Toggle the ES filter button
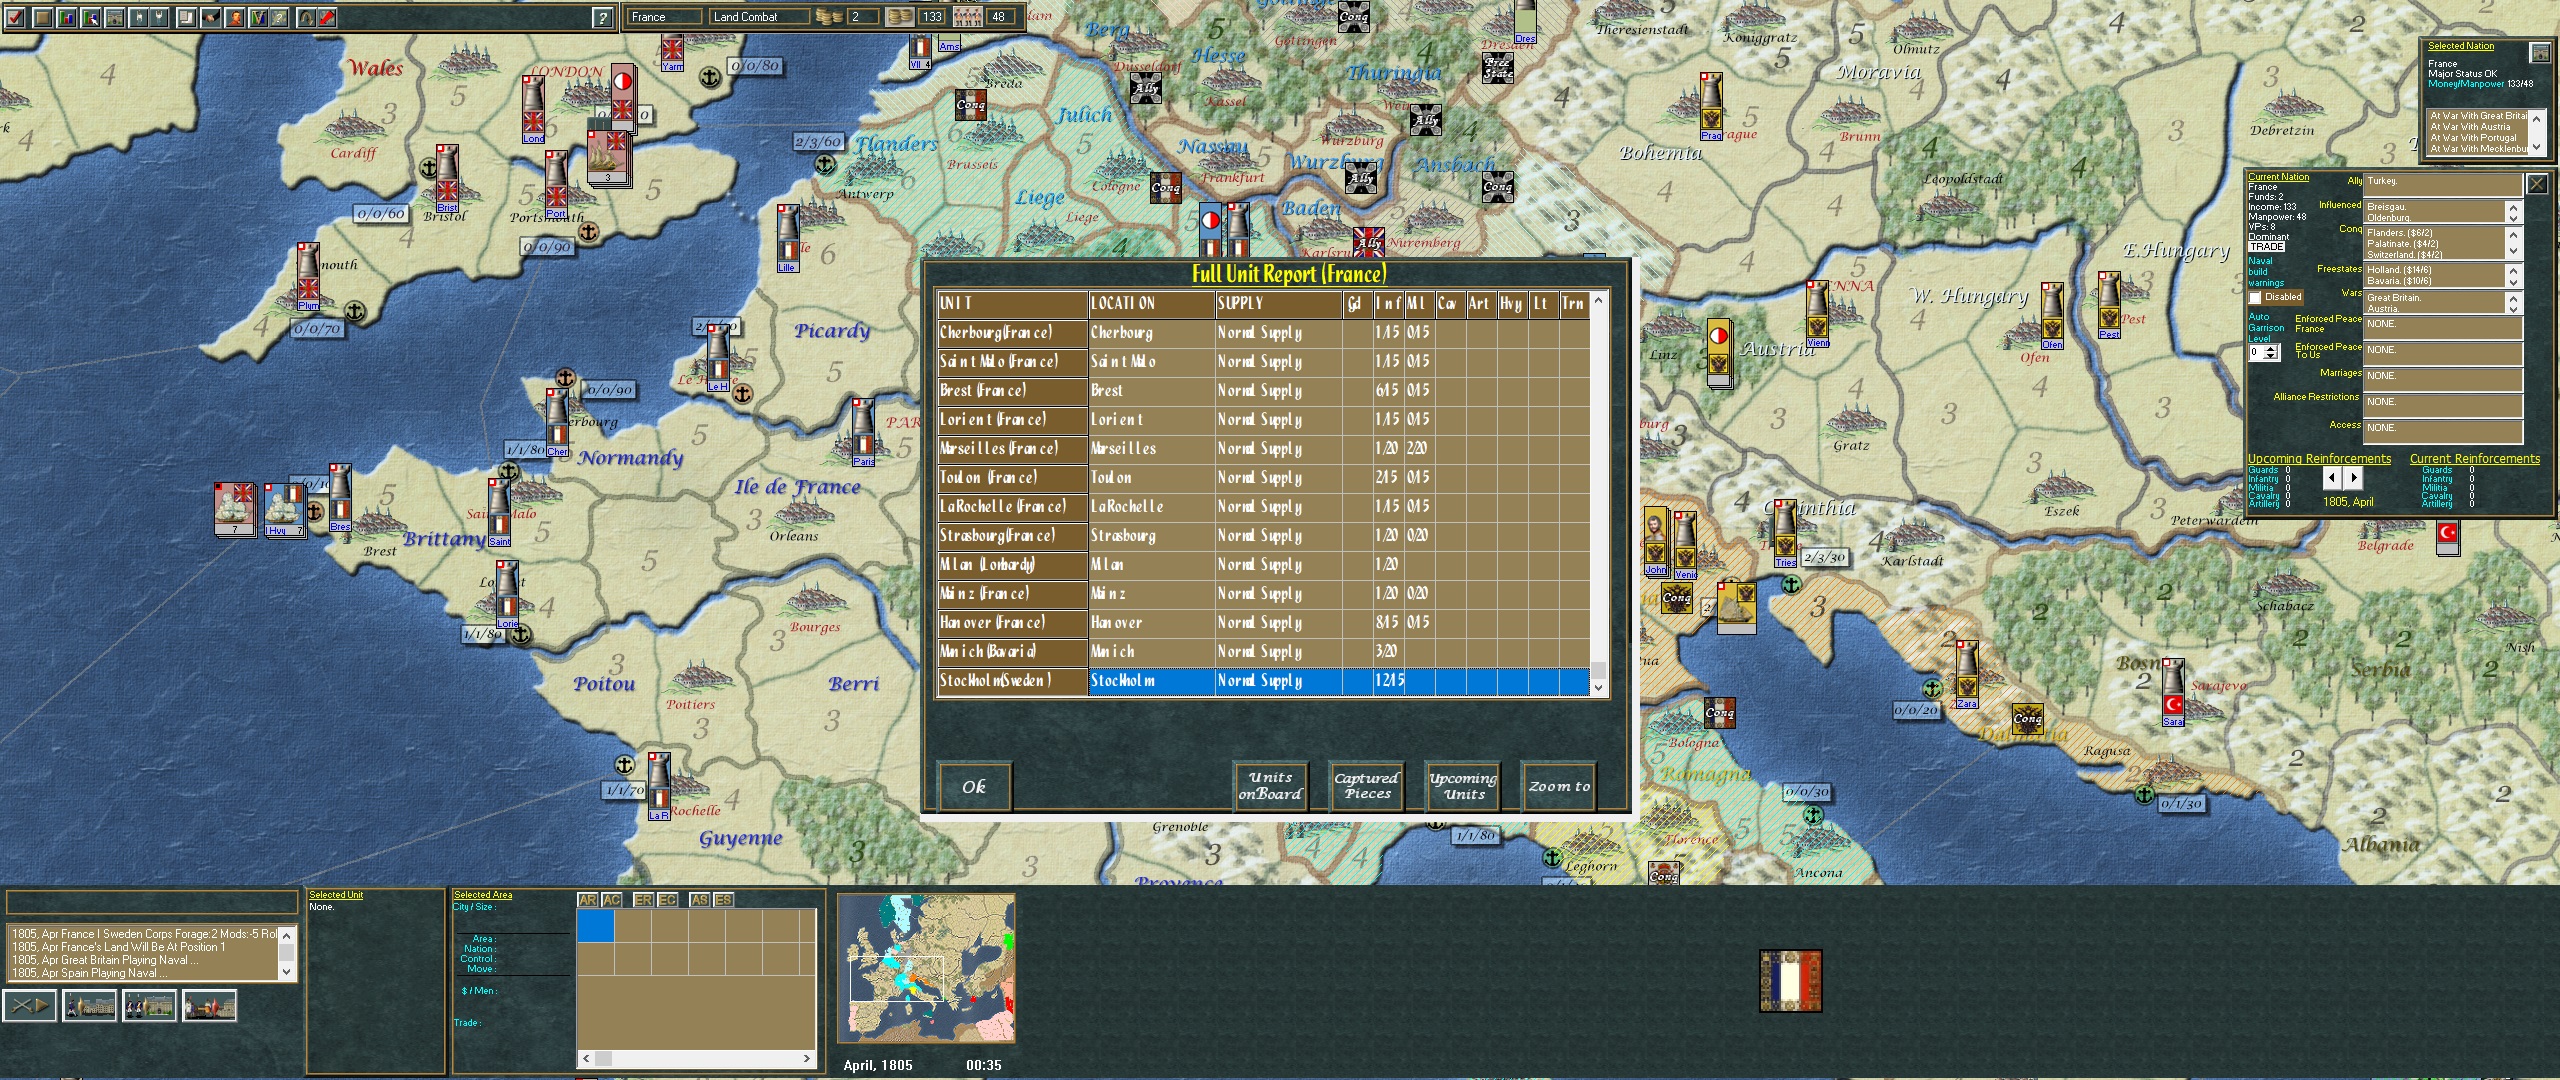This screenshot has width=2560, height=1080. pos(723,900)
